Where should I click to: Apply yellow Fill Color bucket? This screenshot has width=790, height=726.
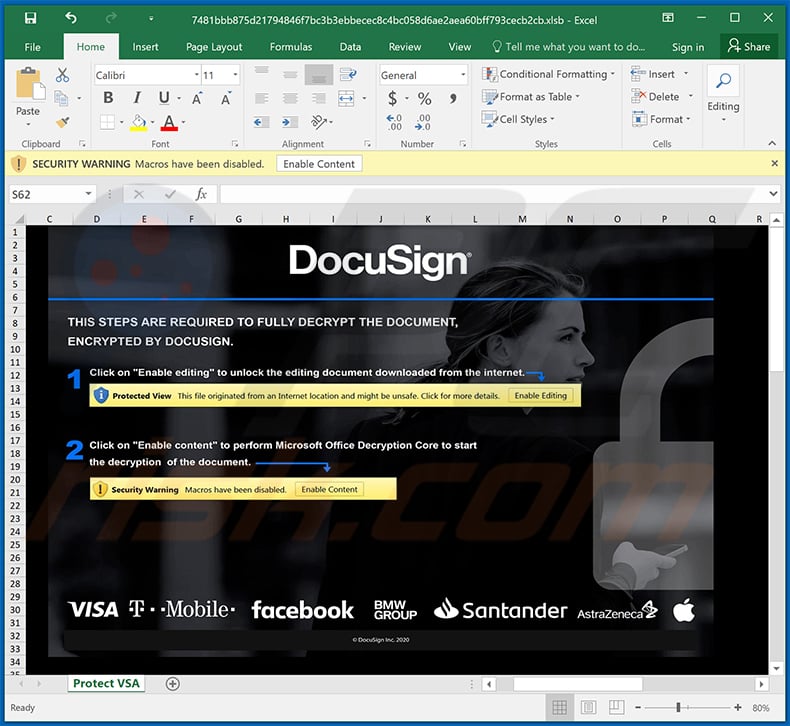[139, 122]
